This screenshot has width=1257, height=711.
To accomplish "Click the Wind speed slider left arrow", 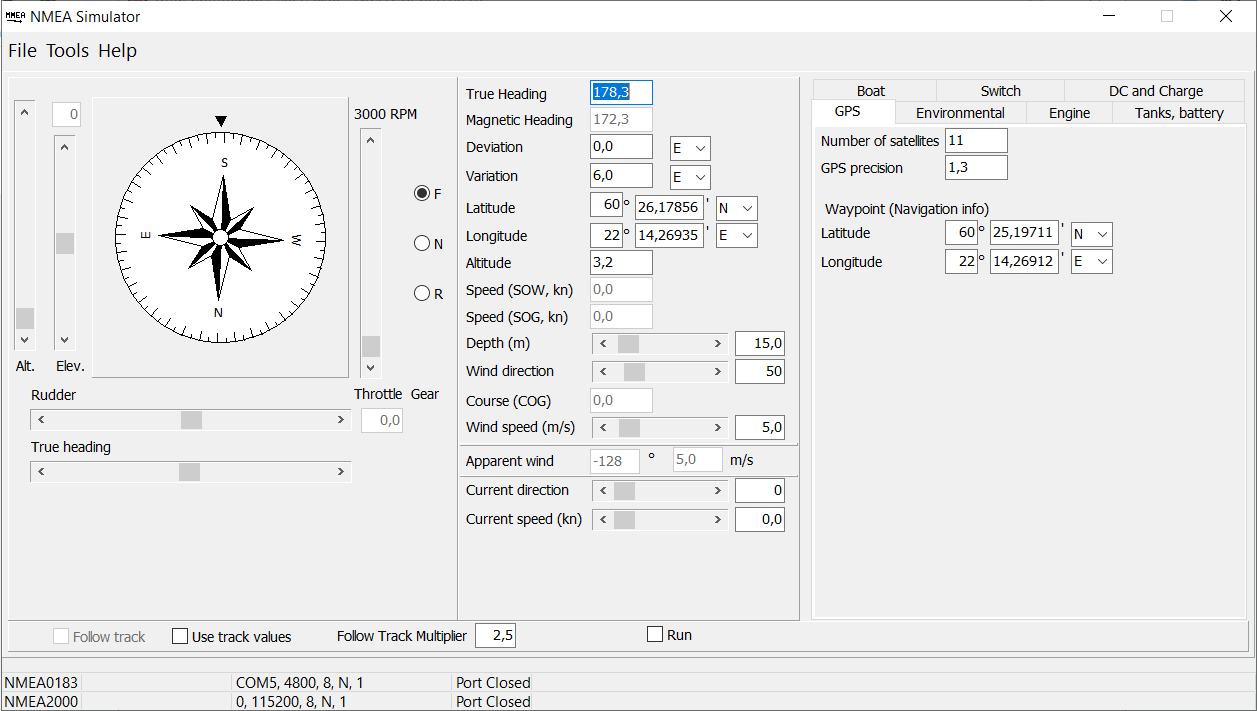I will pyautogui.click(x=603, y=427).
